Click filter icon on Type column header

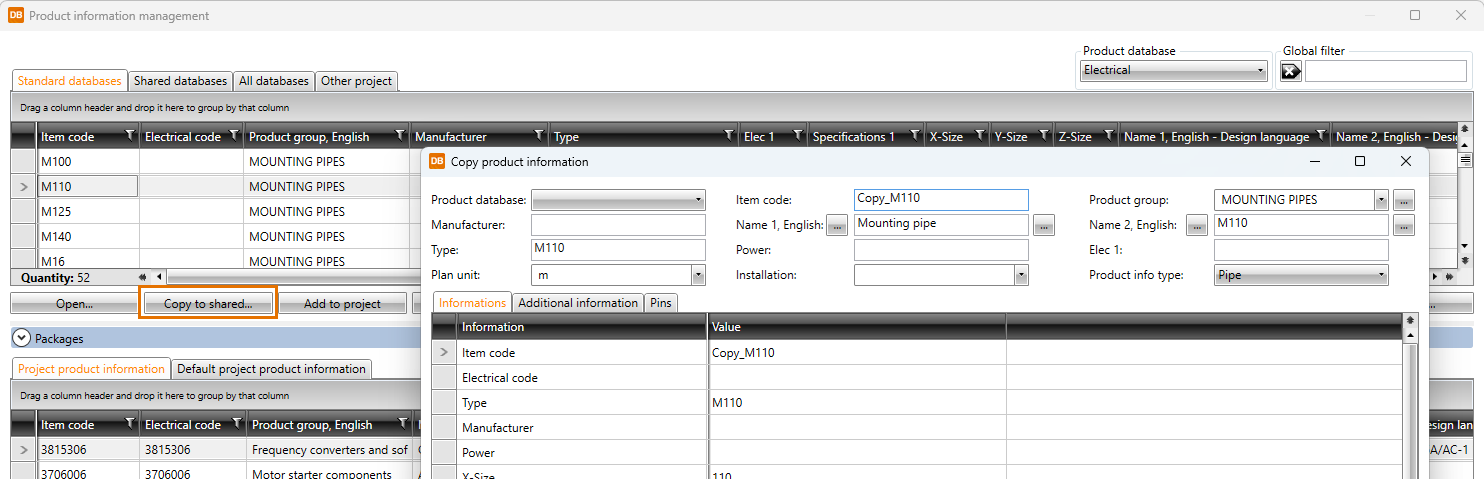pos(729,136)
